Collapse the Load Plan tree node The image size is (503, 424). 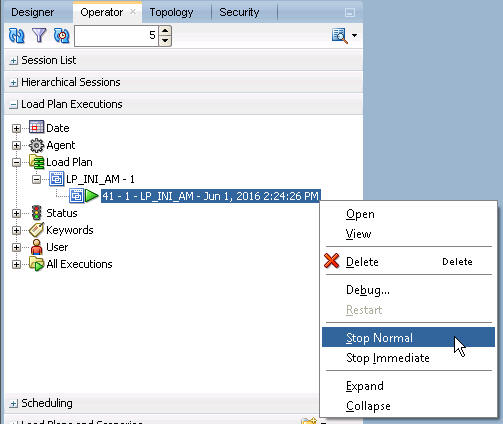pos(16,162)
